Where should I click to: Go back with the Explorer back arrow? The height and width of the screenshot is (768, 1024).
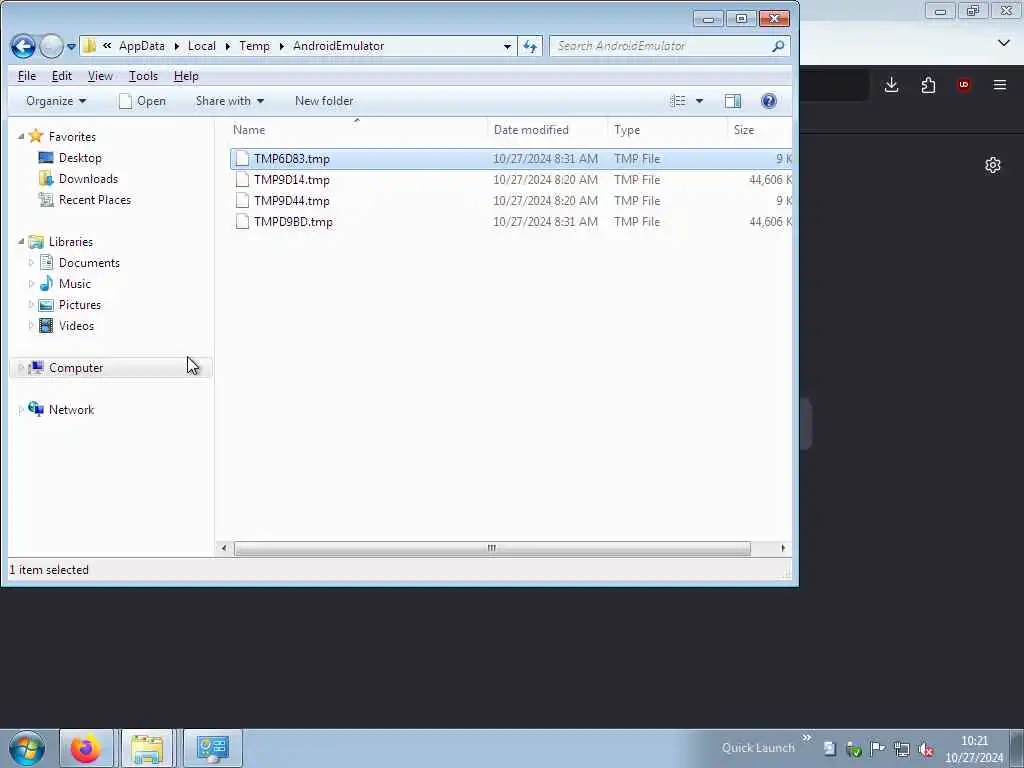tap(23, 46)
